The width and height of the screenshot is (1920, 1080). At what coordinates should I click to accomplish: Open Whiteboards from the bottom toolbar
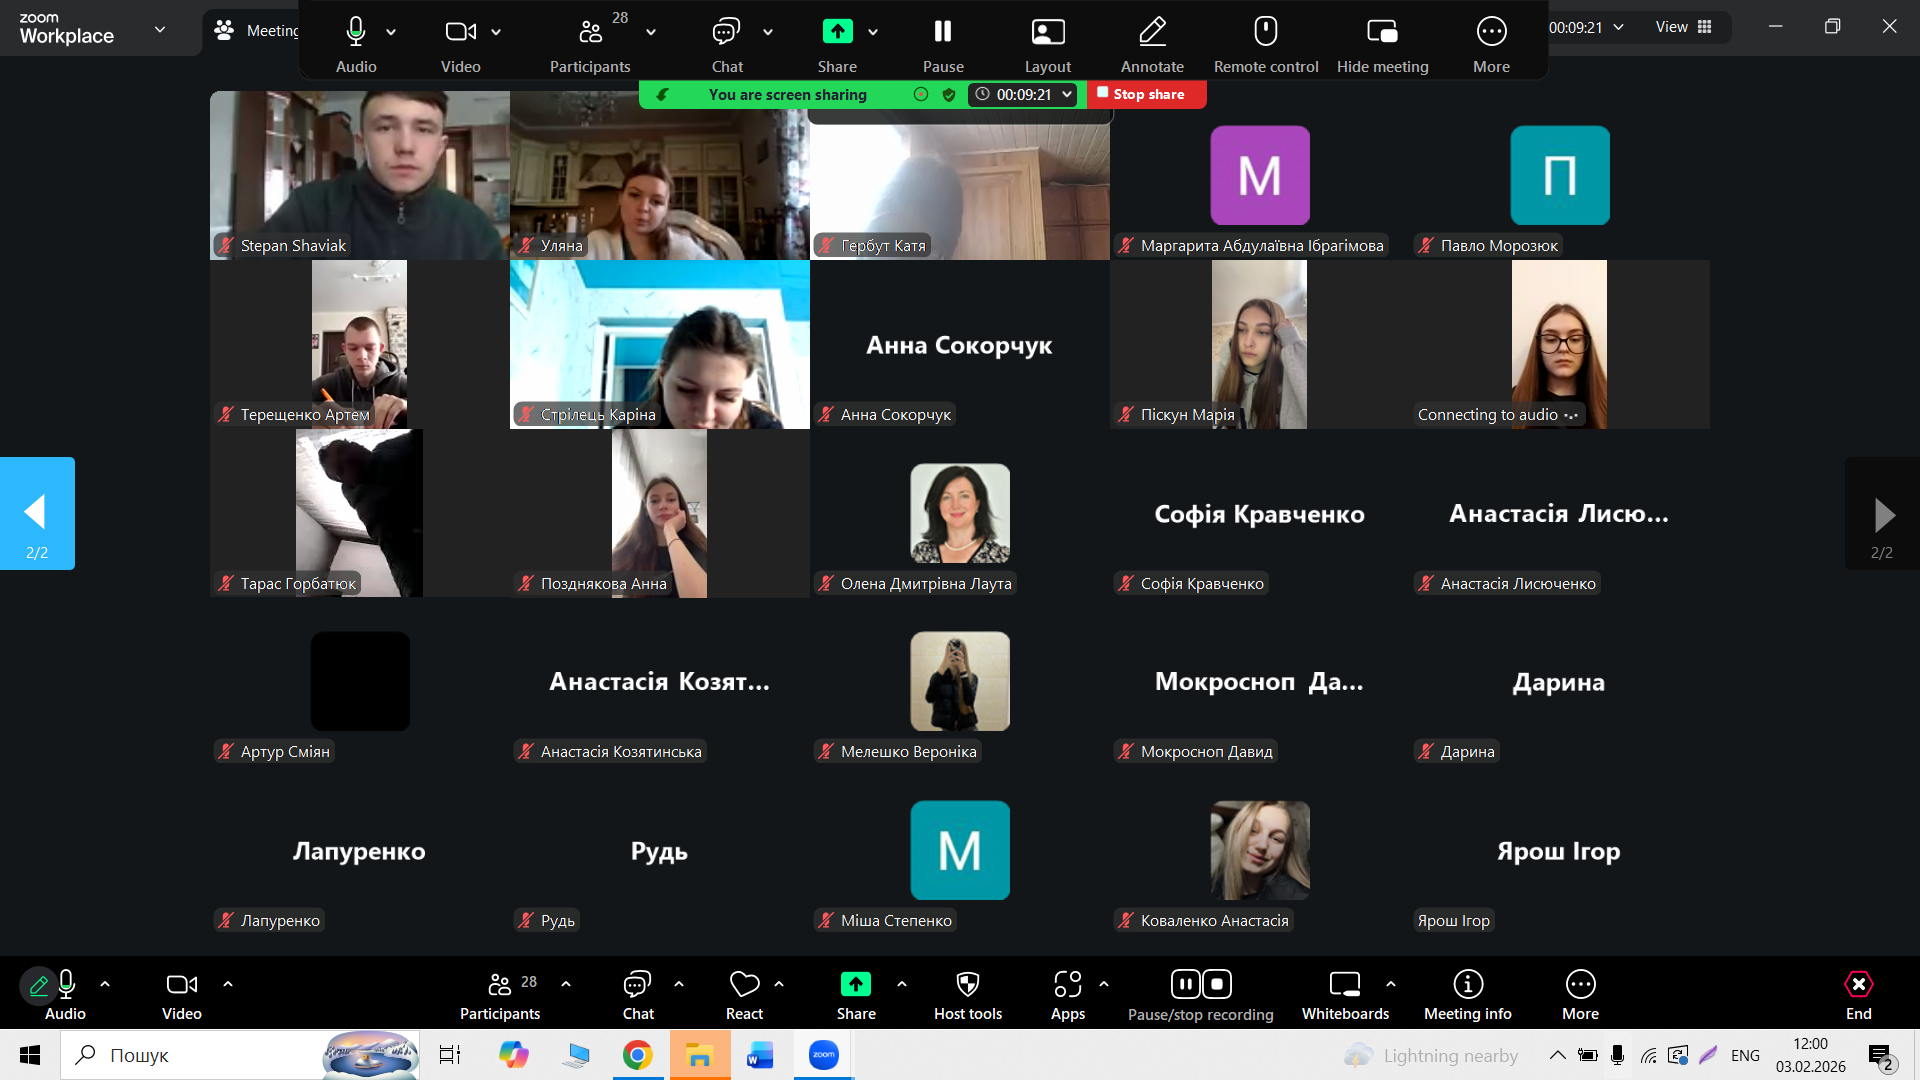pyautogui.click(x=1344, y=985)
